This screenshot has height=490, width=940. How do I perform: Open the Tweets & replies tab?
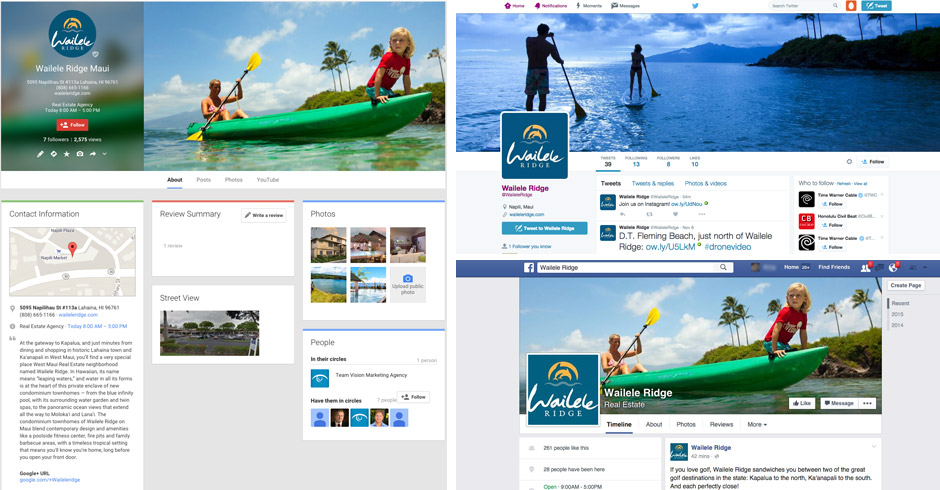tap(653, 184)
